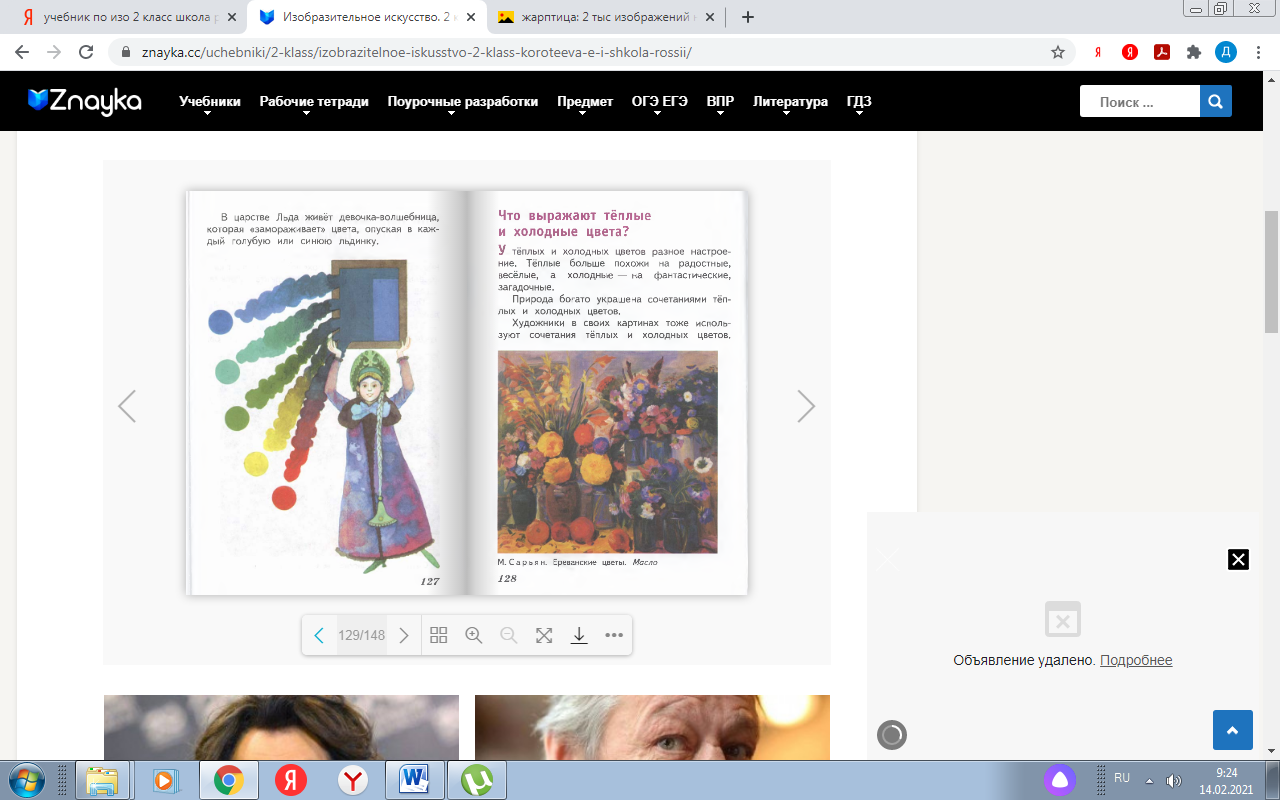Click the browser vertical scrollbar thumb
Image resolution: width=1280 pixels, height=800 pixels.
1271,272
